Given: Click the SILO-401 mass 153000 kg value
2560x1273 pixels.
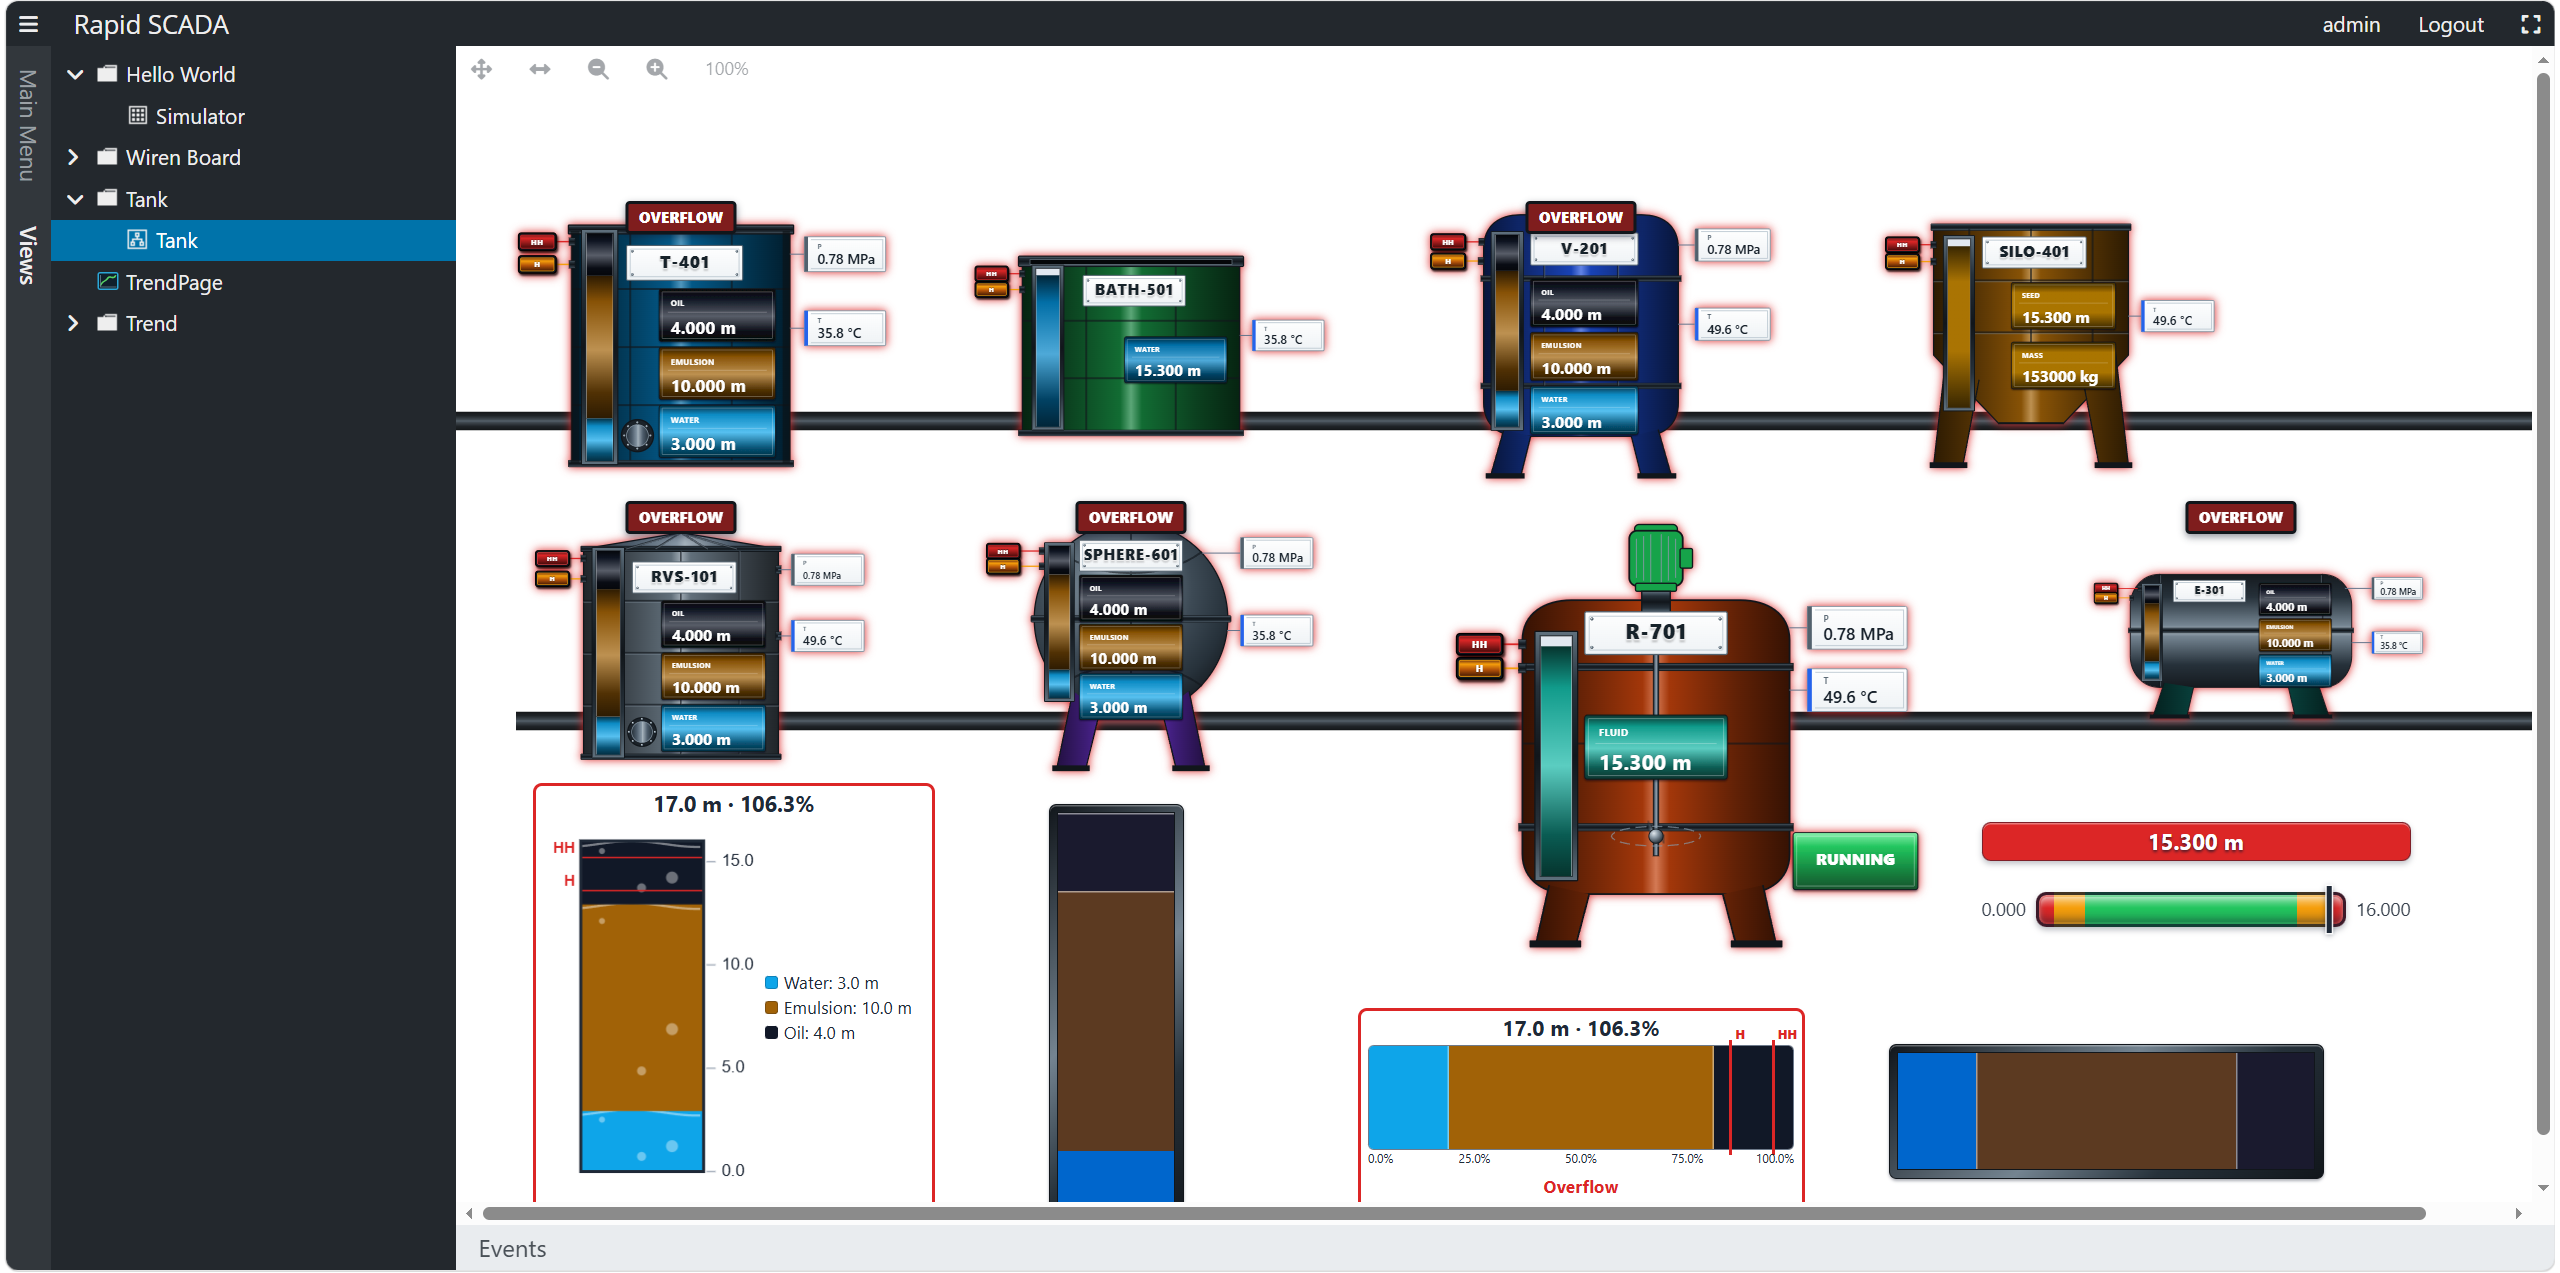Looking at the screenshot, I should (x=2061, y=367).
